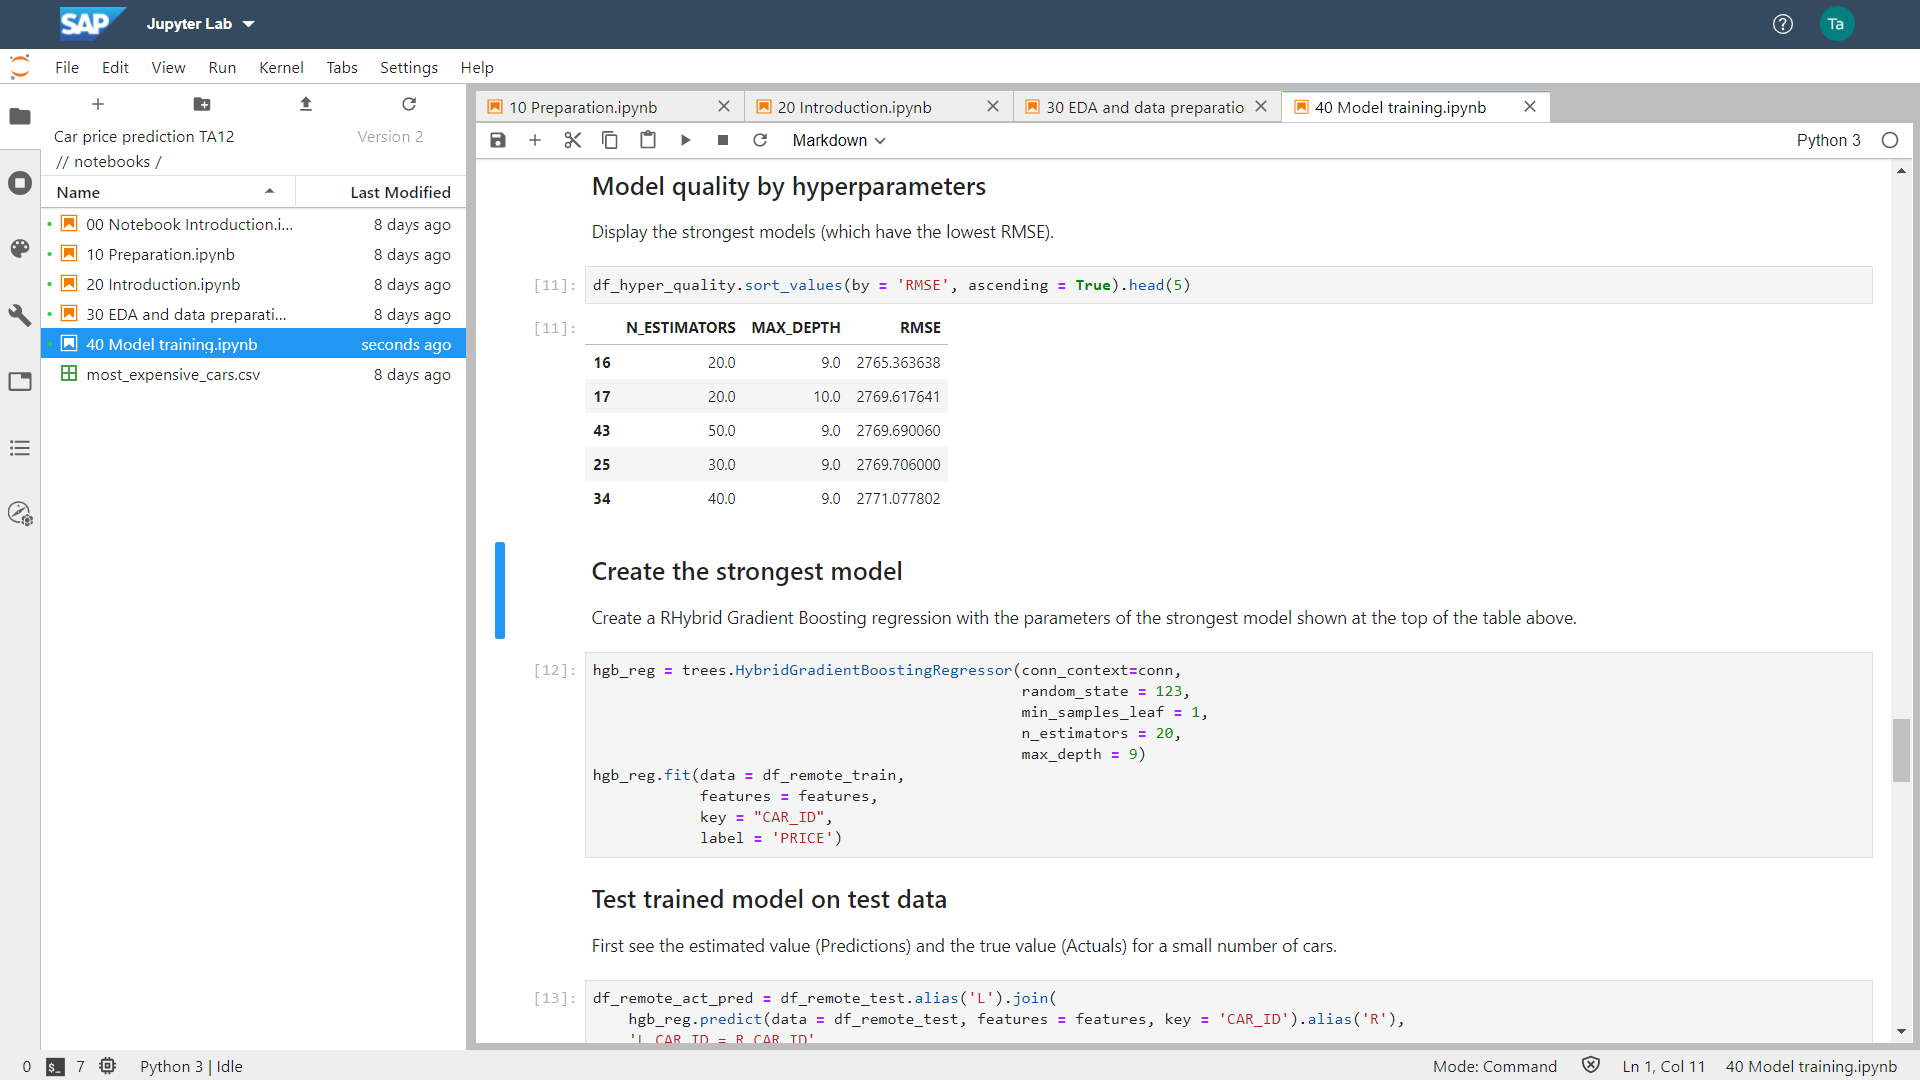Show running kernels and terminals panel

20,183
